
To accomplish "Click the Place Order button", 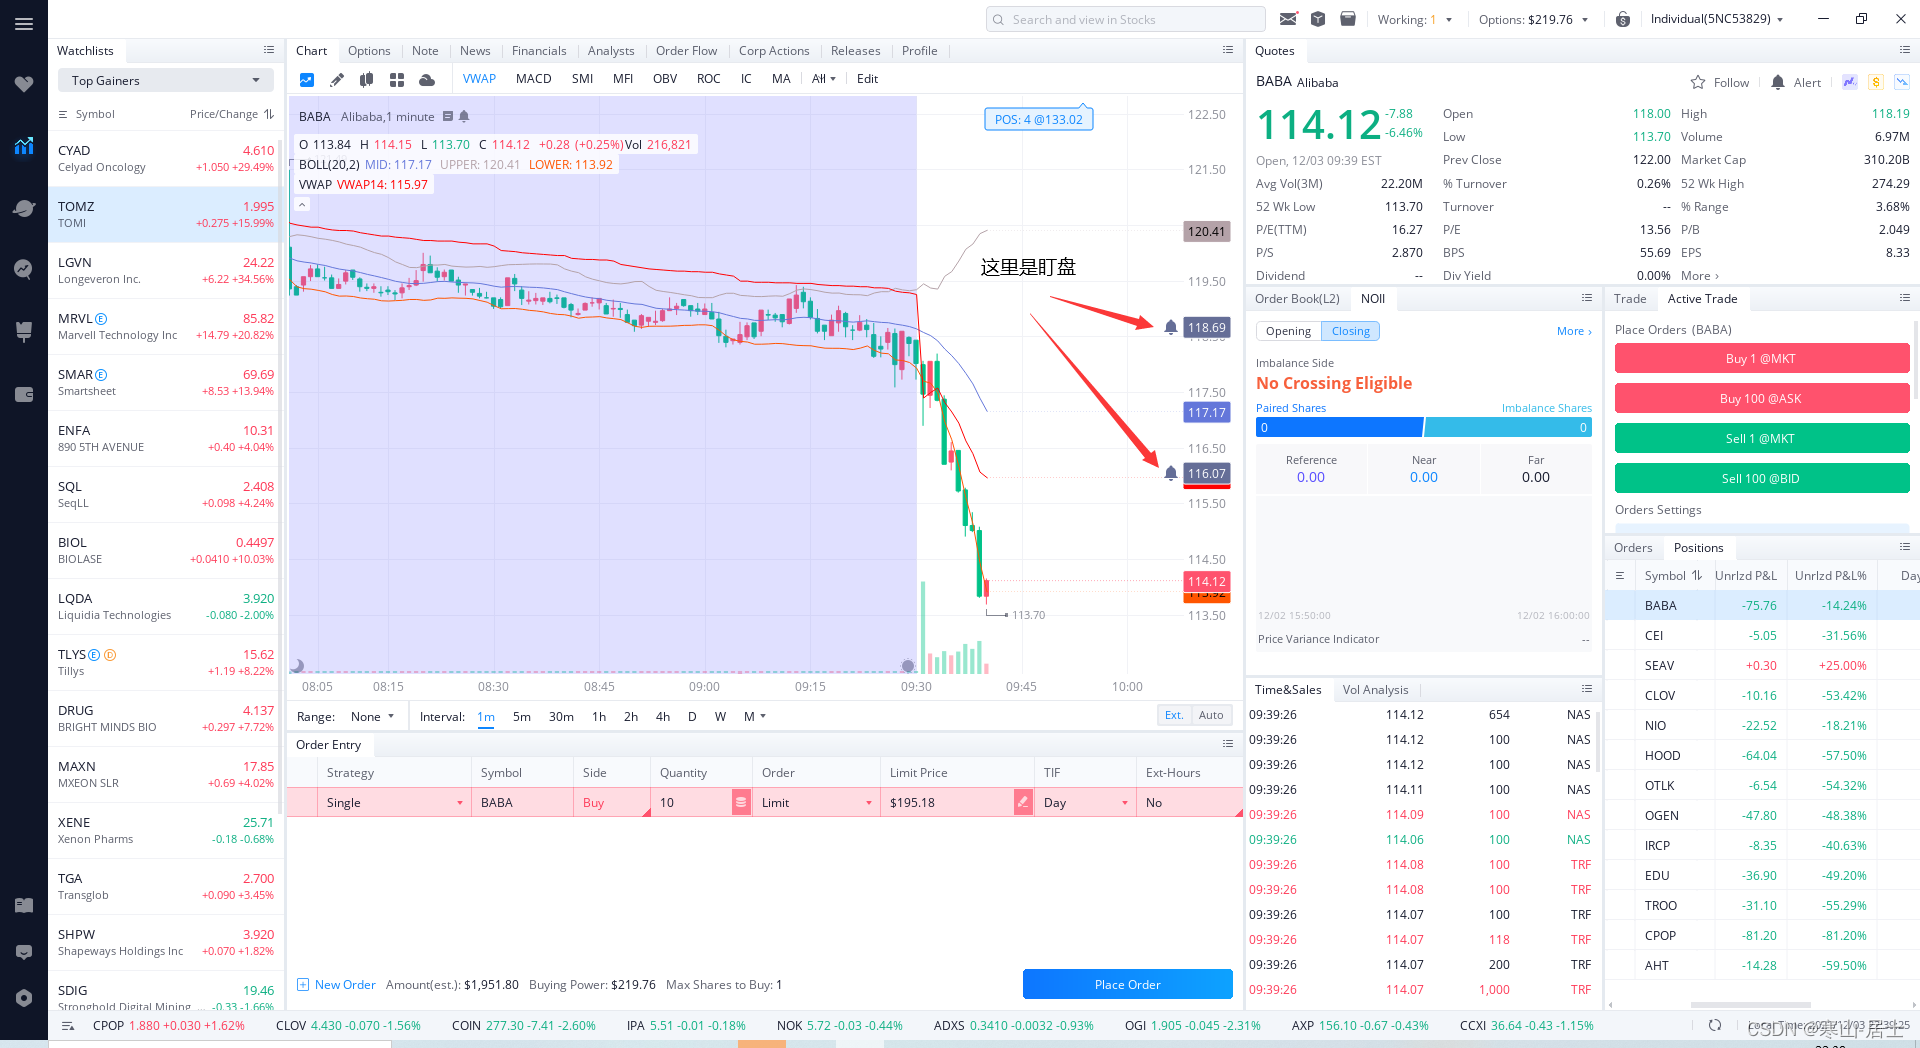I will click(x=1128, y=984).
